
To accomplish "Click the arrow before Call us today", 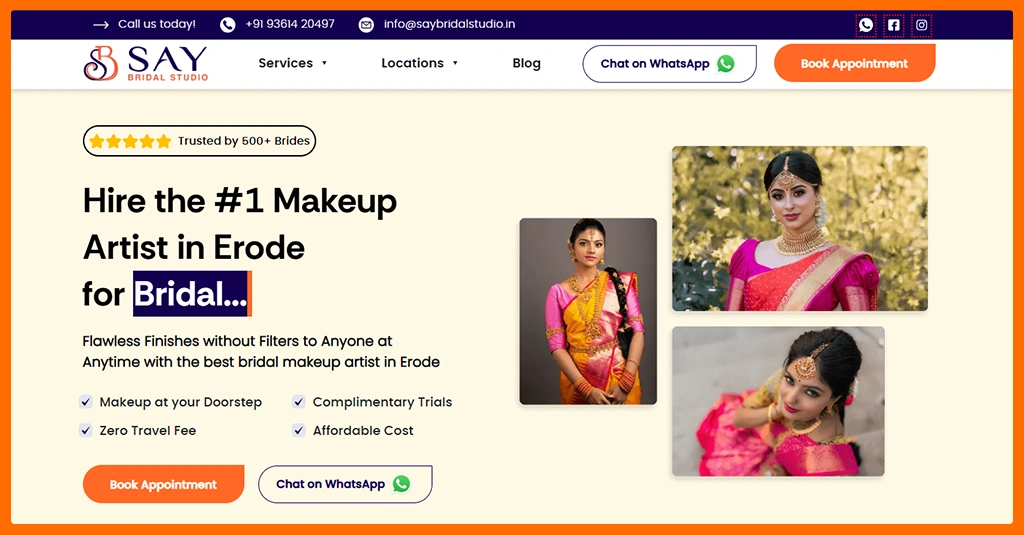I will pyautogui.click(x=101, y=25).
